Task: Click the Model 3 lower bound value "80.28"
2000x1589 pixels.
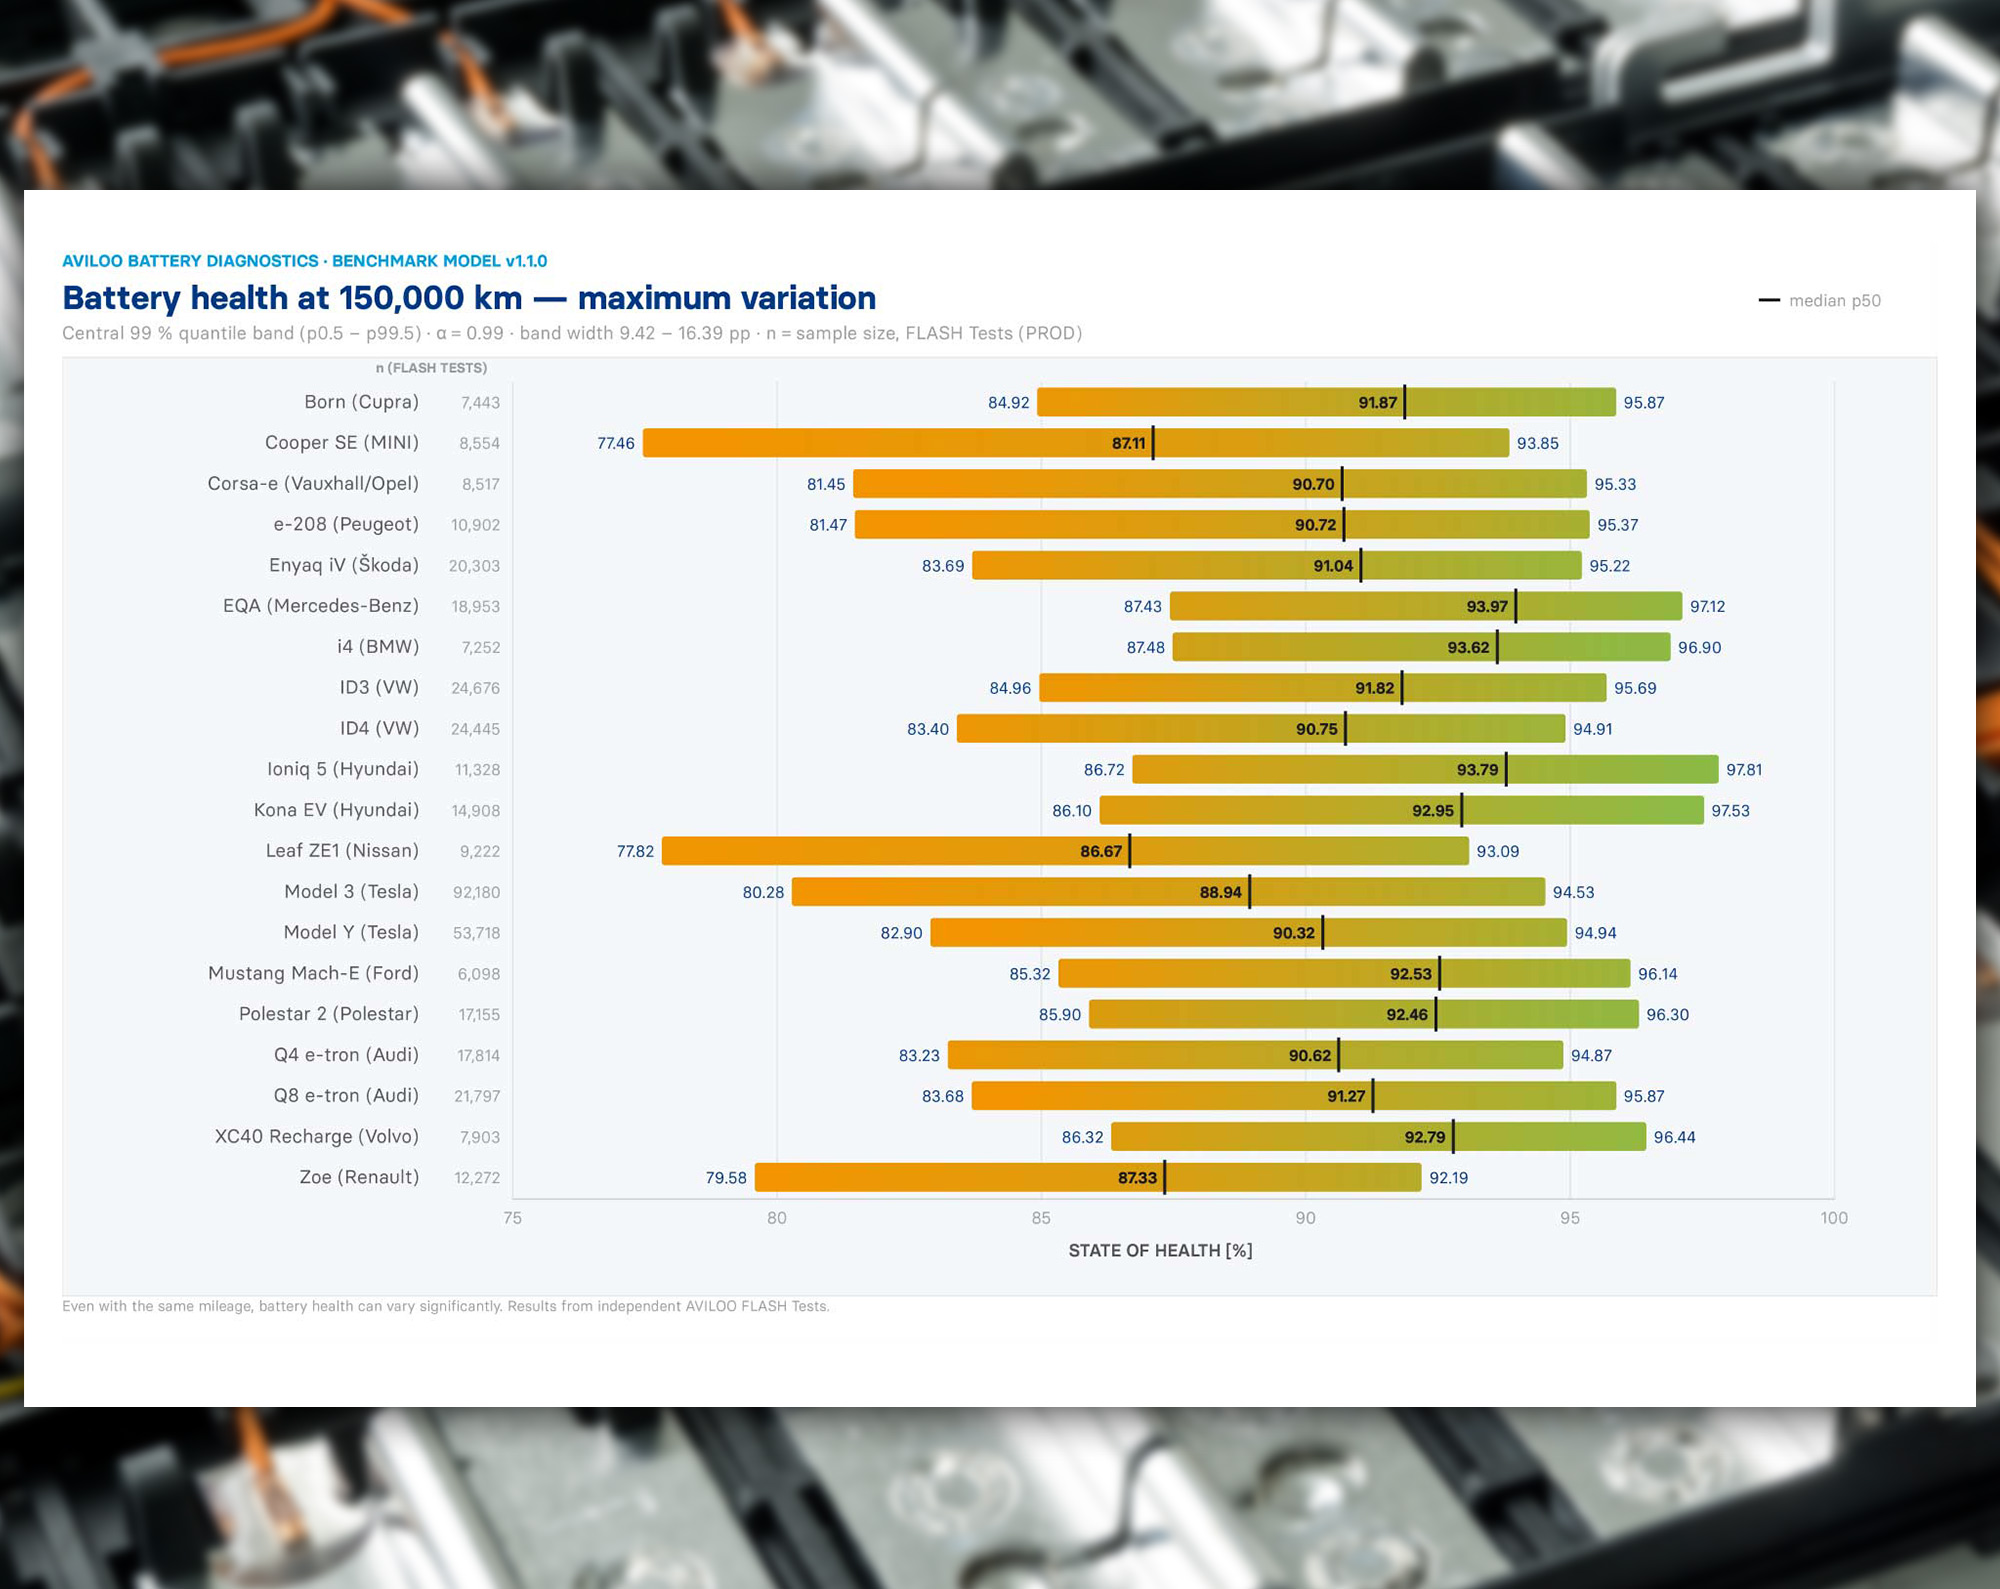Action: click(x=763, y=893)
